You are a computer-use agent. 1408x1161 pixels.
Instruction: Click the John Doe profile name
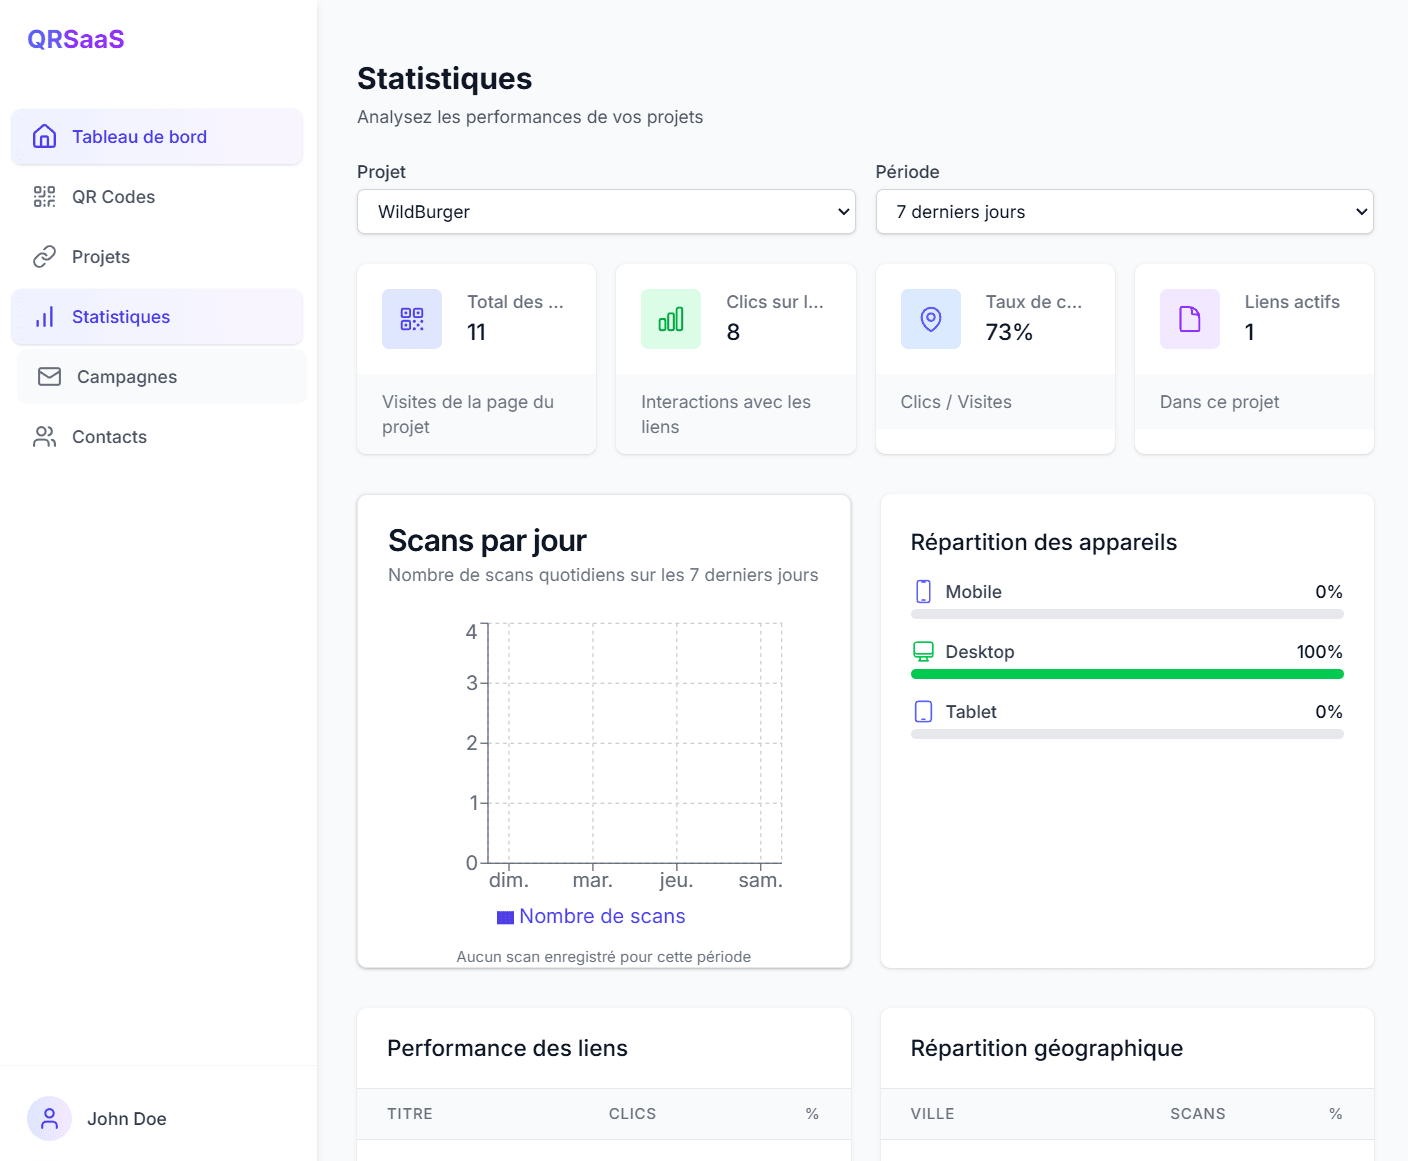(x=126, y=1119)
